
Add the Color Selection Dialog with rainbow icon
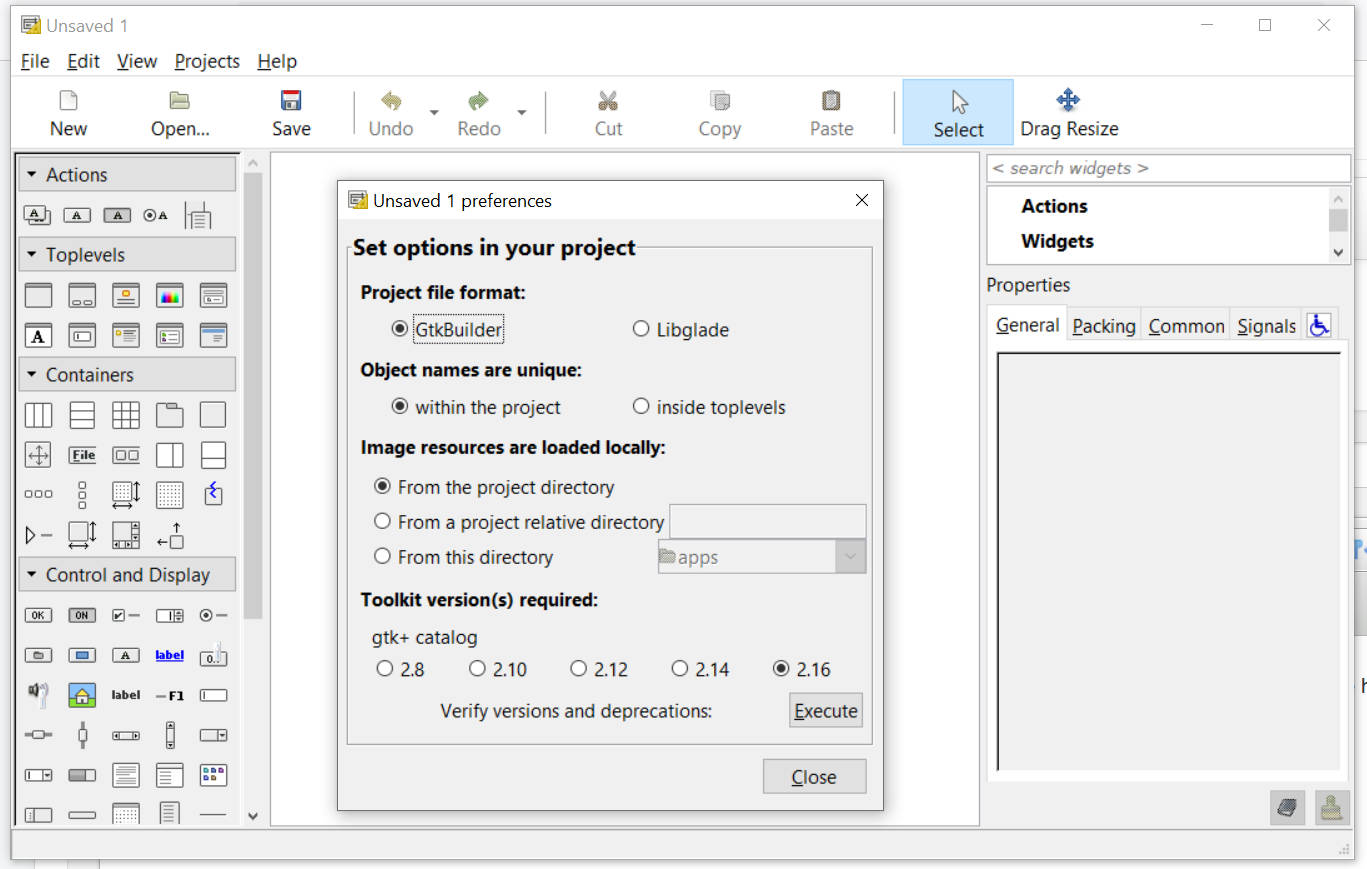(170, 295)
